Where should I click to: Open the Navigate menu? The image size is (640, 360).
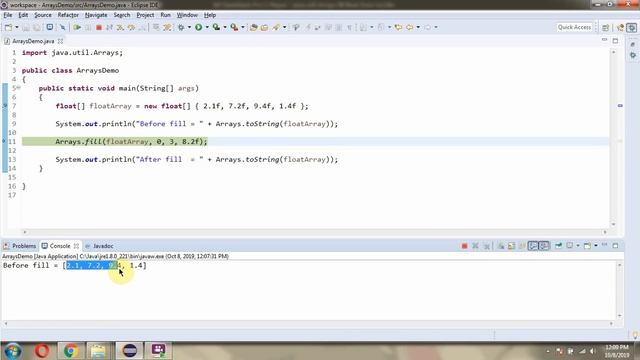(x=96, y=15)
